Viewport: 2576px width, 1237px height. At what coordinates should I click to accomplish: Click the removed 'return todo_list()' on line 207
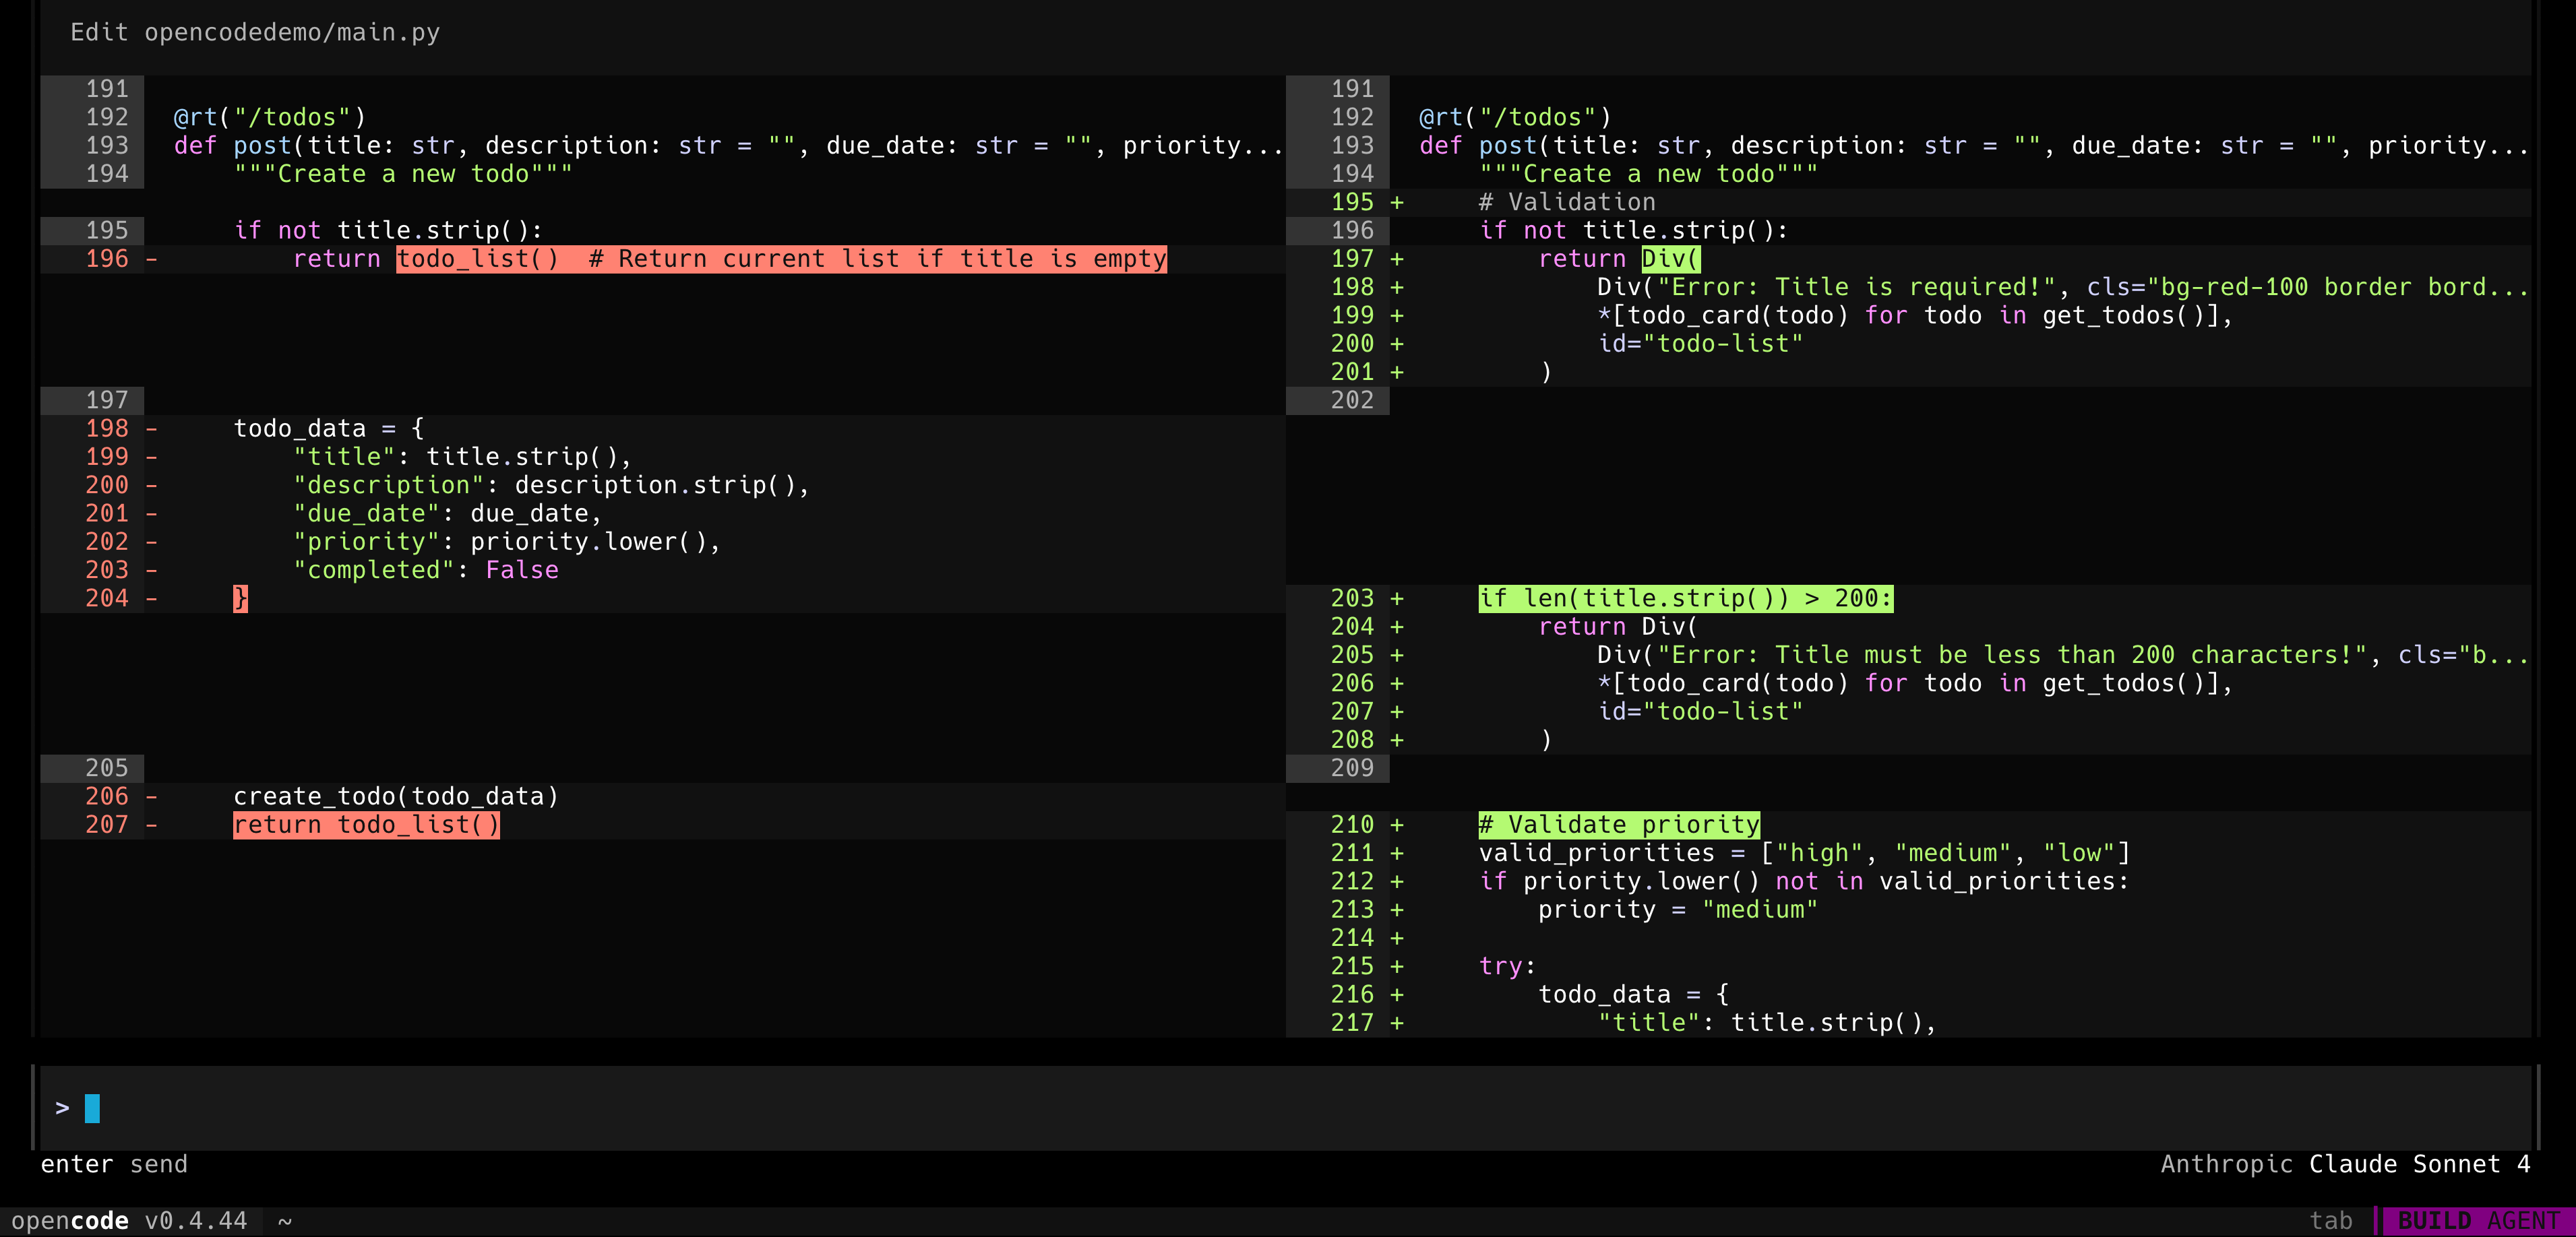(x=366, y=824)
